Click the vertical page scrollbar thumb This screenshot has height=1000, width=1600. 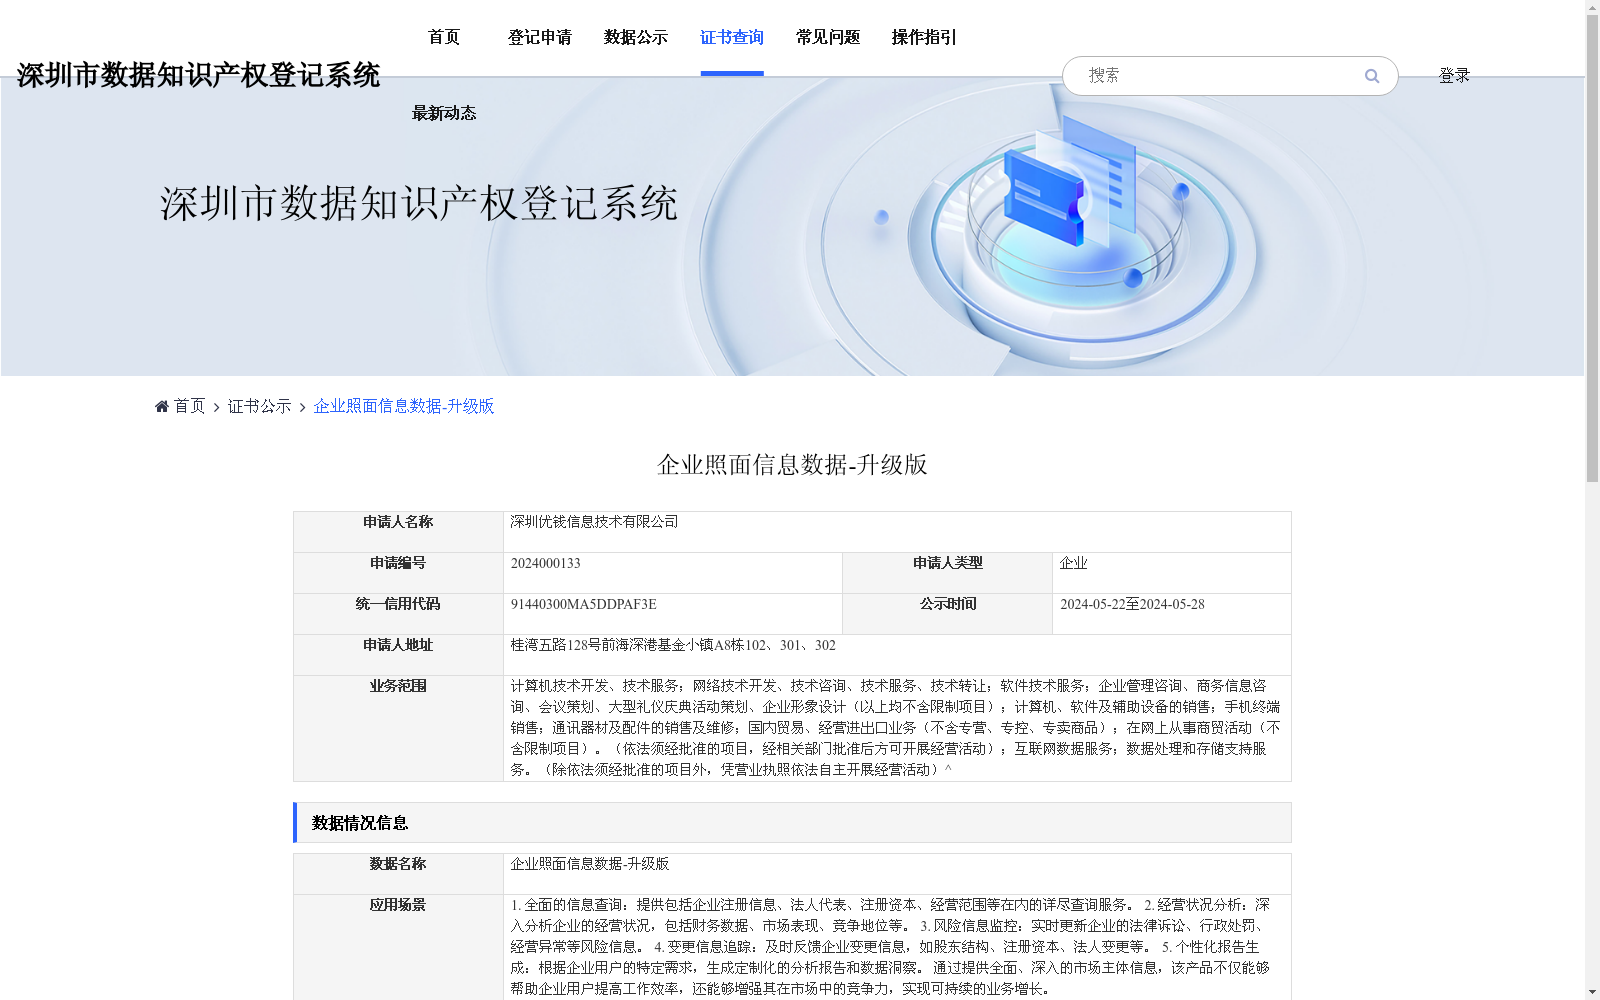1592,248
